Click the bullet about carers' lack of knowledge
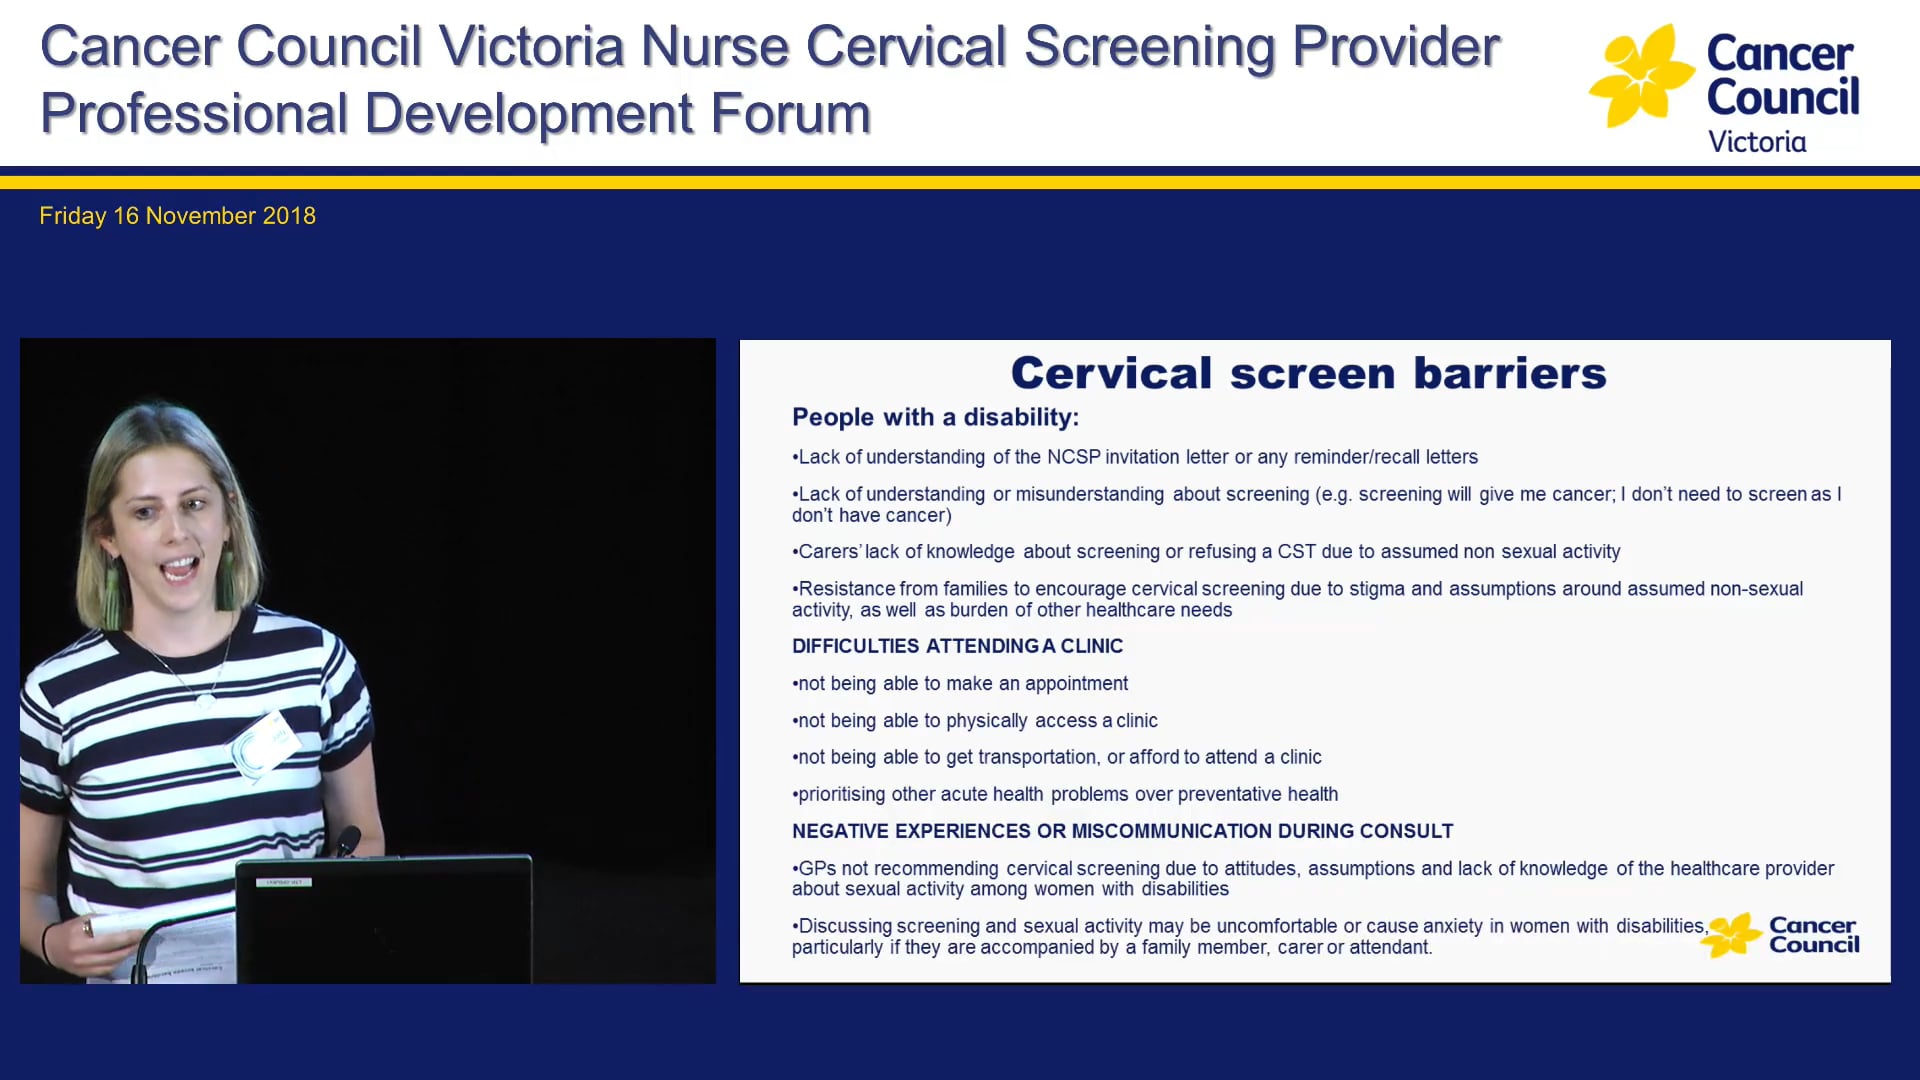The height and width of the screenshot is (1080, 1920). tap(1206, 551)
